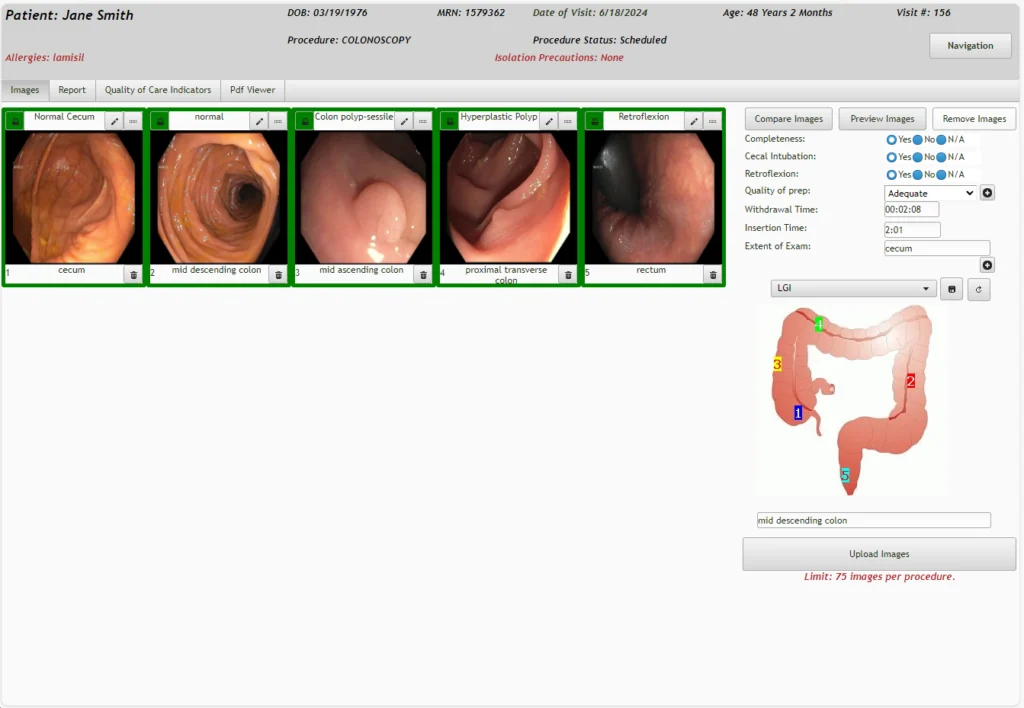Open the Quality of prep dropdown
This screenshot has height=708, width=1024.
click(929, 191)
